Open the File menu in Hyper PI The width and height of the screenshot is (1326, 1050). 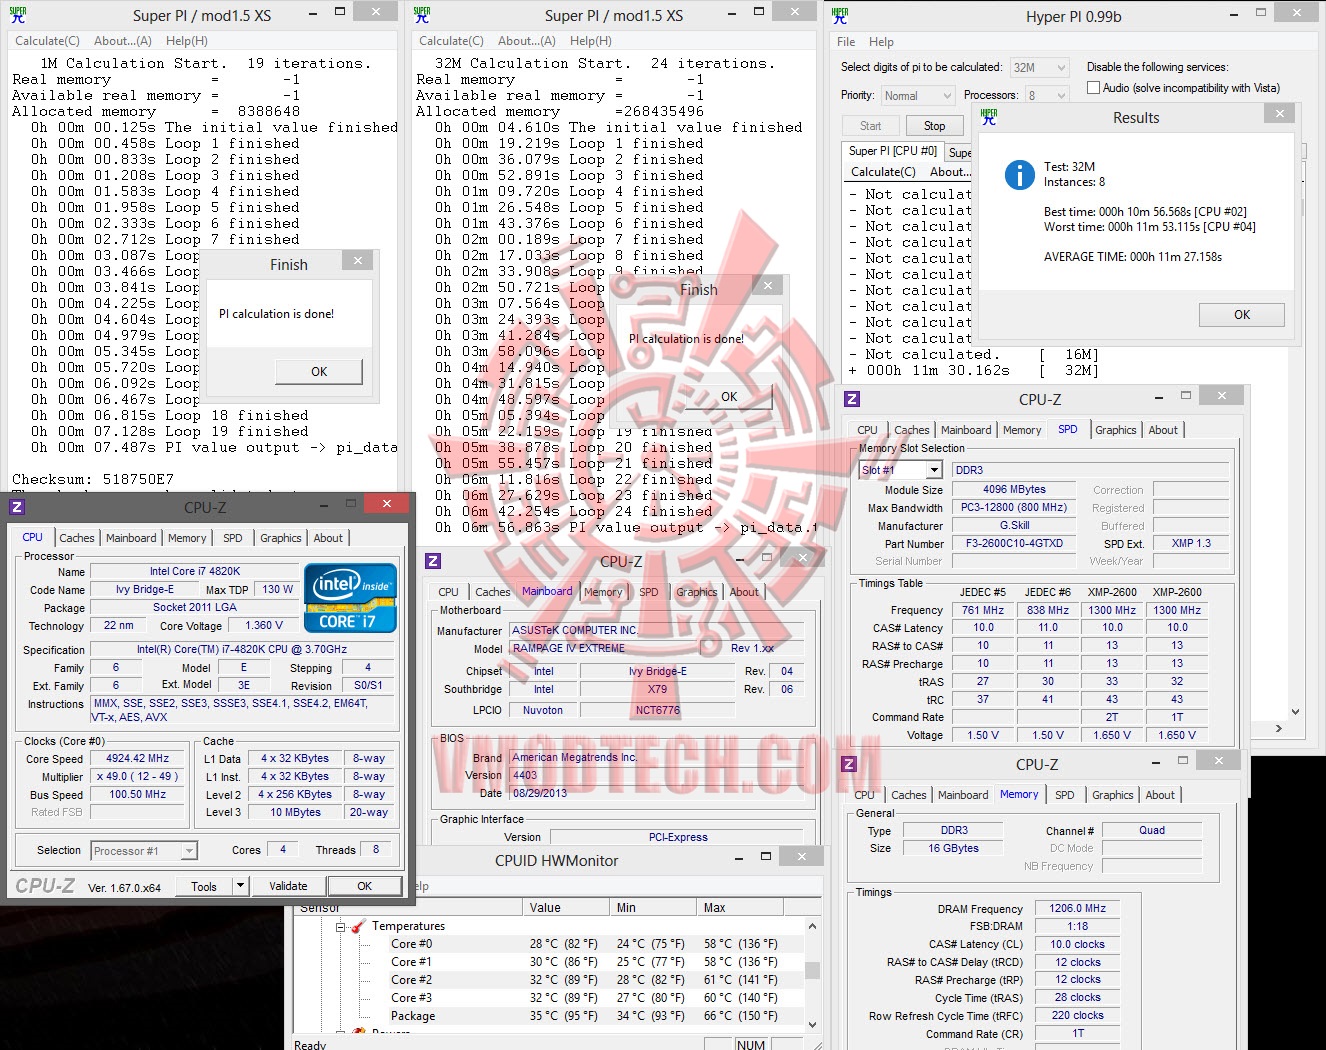[x=846, y=42]
